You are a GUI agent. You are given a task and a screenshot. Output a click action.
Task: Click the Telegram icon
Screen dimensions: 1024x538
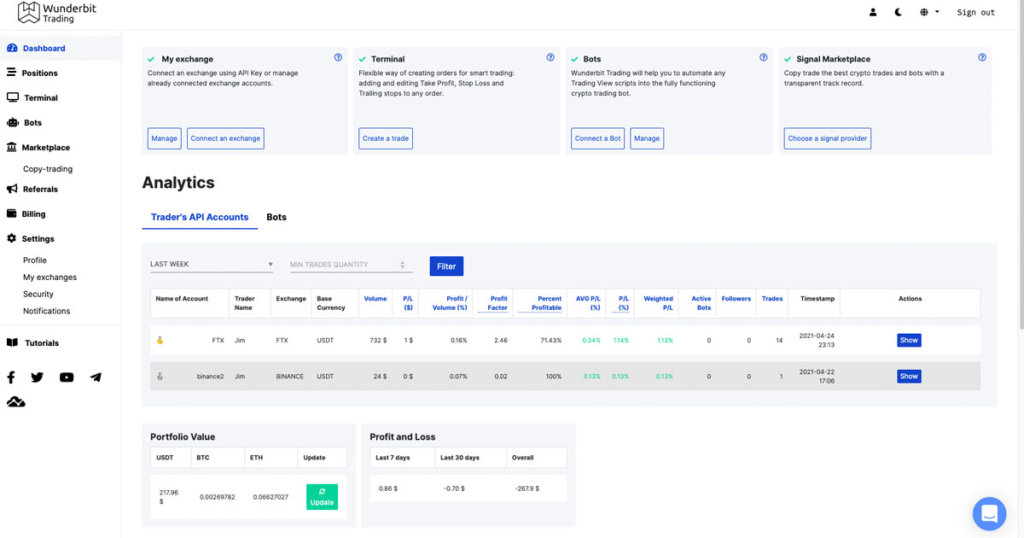tap(95, 377)
